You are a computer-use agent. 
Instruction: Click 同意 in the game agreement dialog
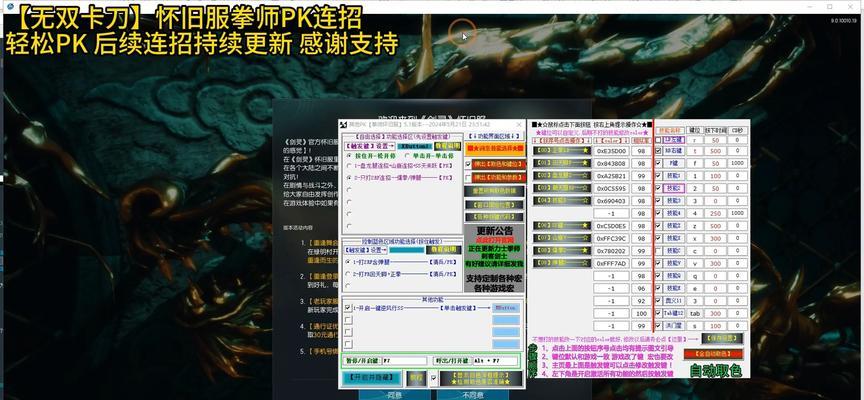click(395, 395)
